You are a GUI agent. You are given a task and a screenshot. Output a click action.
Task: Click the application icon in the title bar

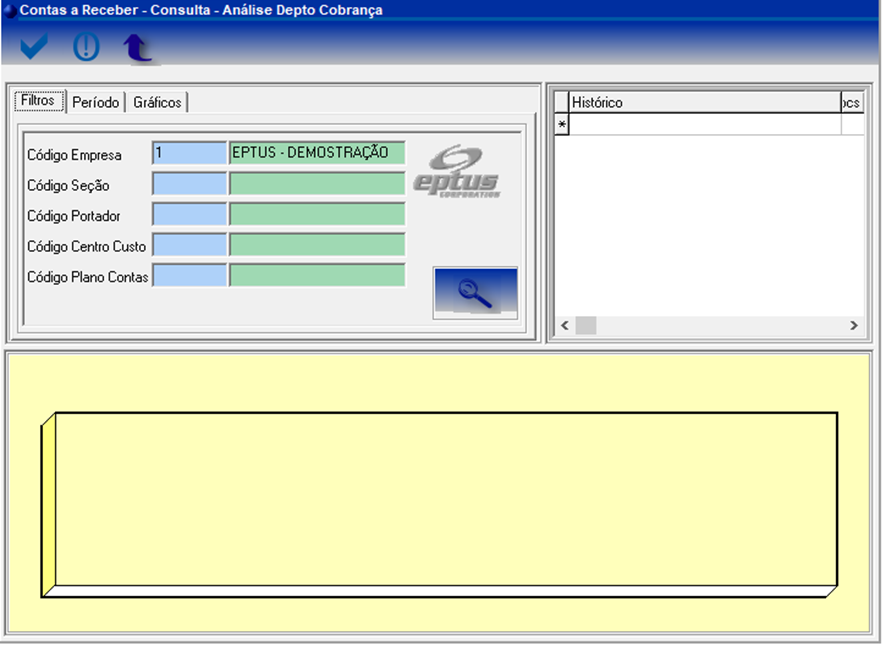coord(10,10)
